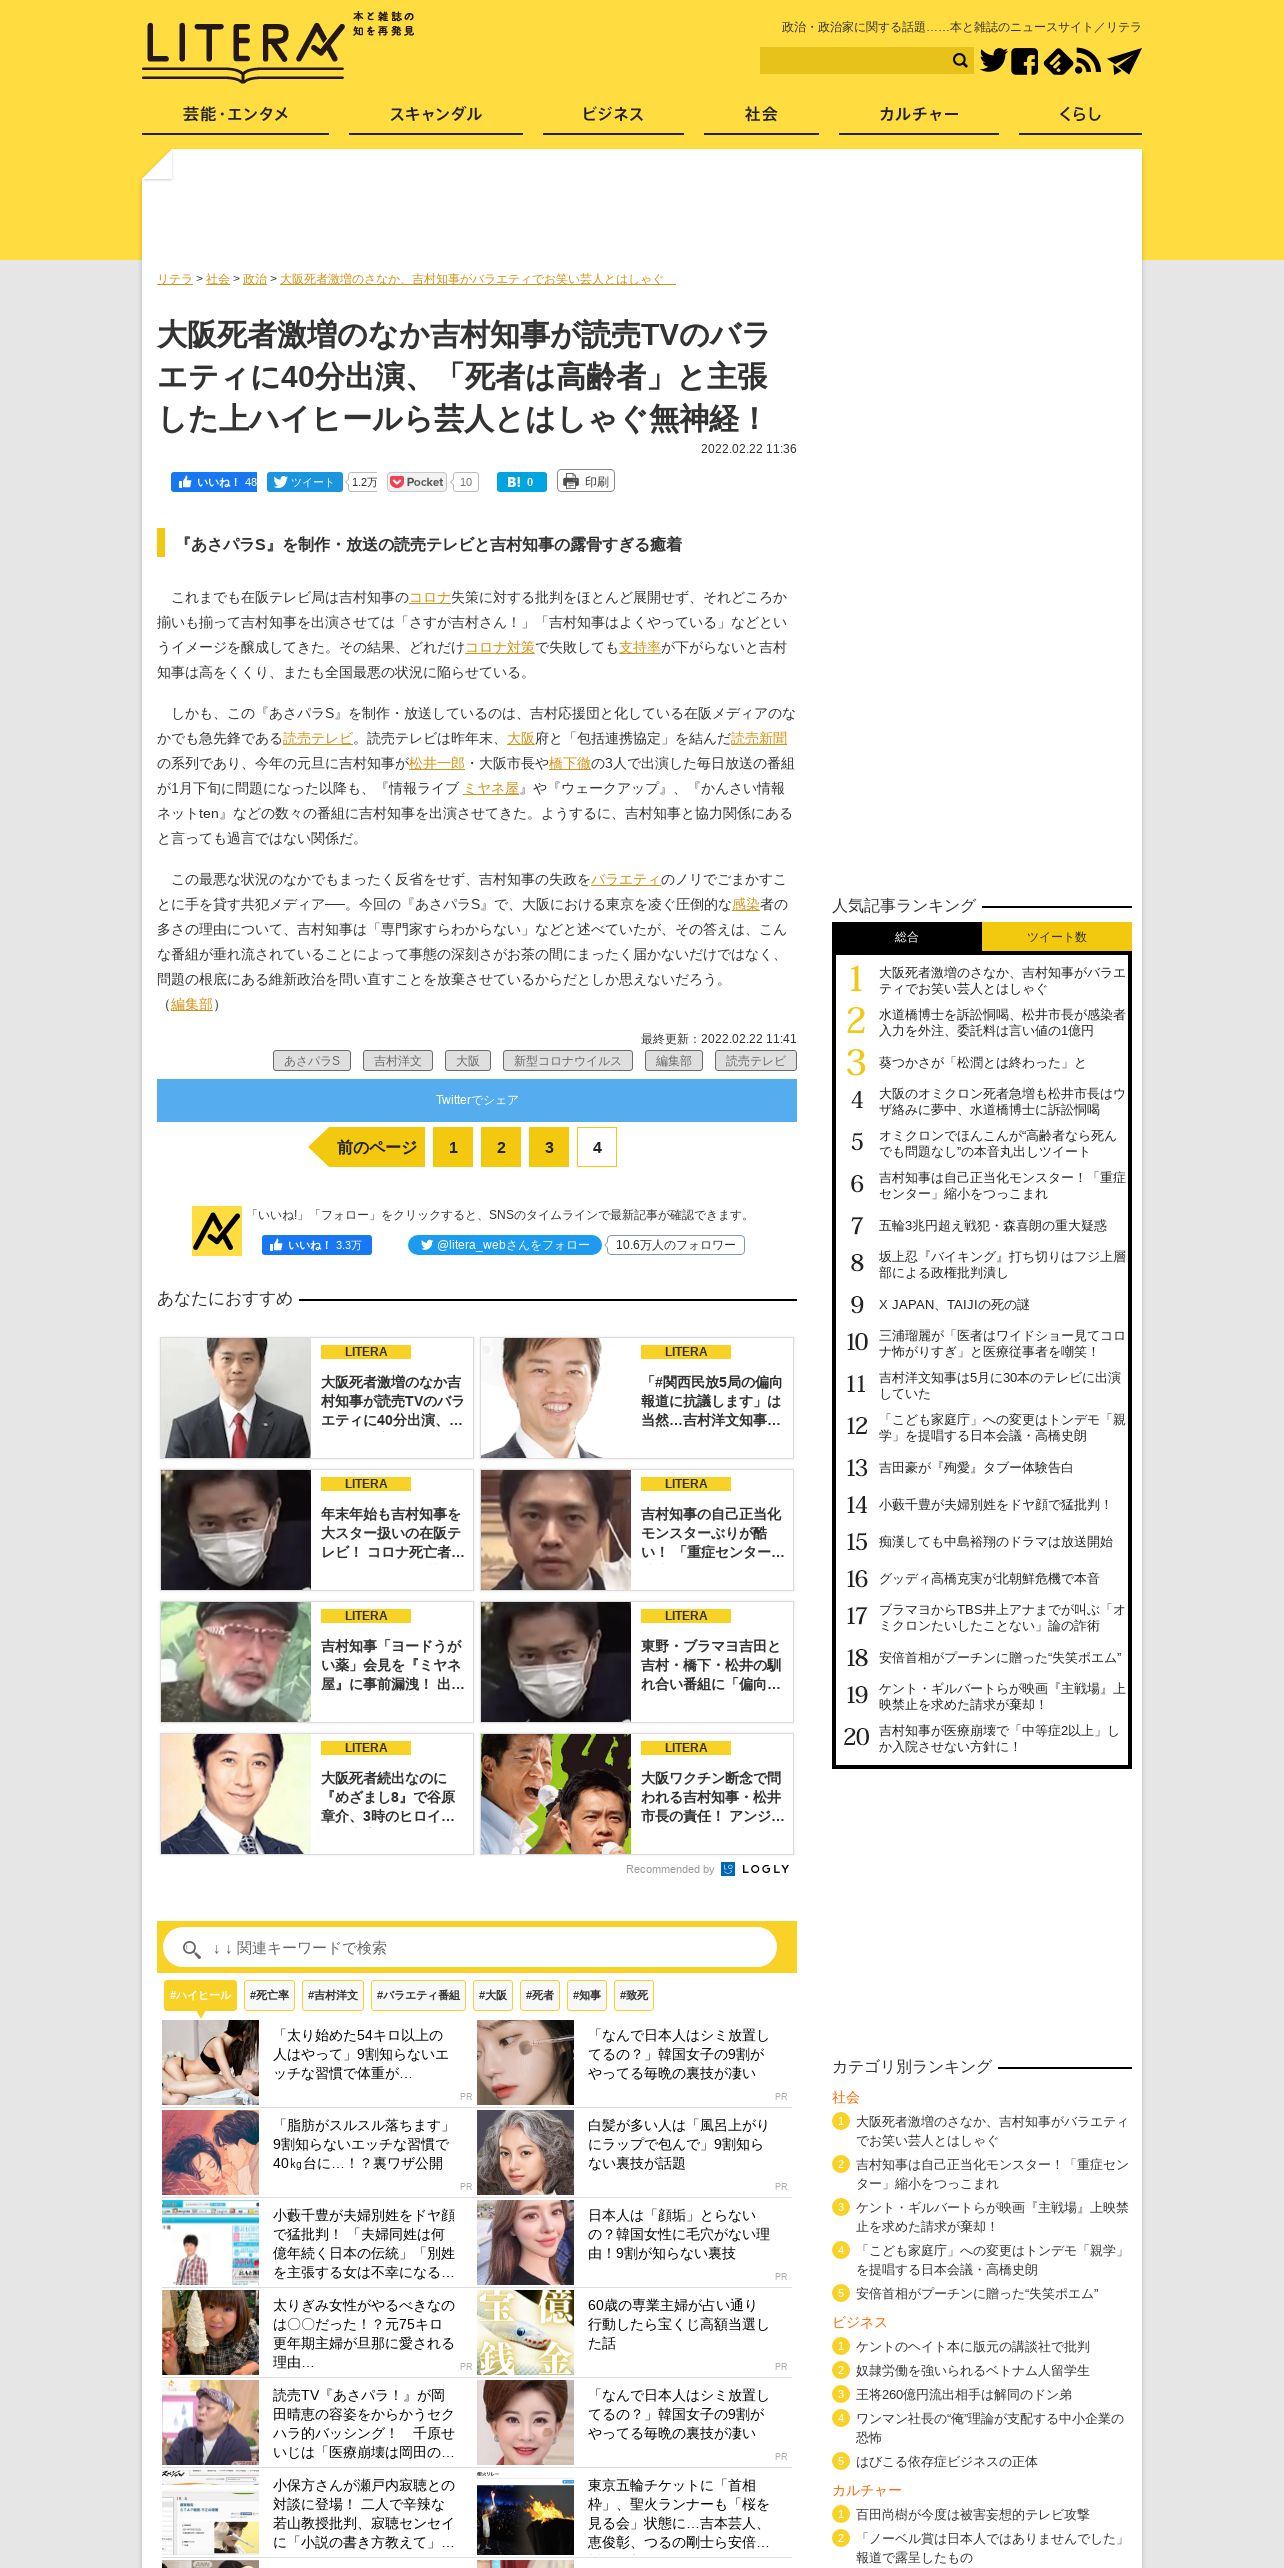Screen dimensions: 1284x2568
Task: Open ranking item 18 安倍首相 失笑ポエム
Action: [x=999, y=1657]
